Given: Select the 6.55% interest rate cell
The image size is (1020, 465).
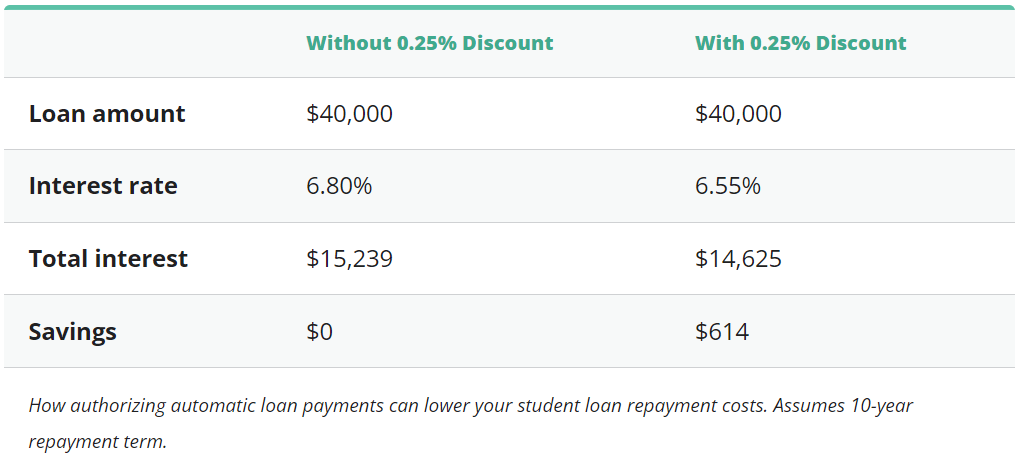Looking at the screenshot, I should click(727, 186).
